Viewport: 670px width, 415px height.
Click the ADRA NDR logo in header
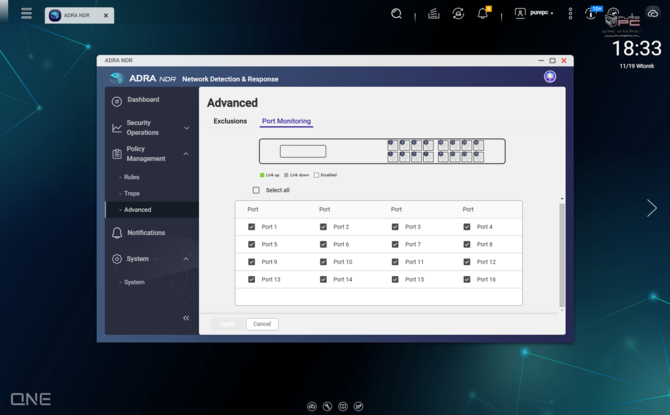click(143, 79)
